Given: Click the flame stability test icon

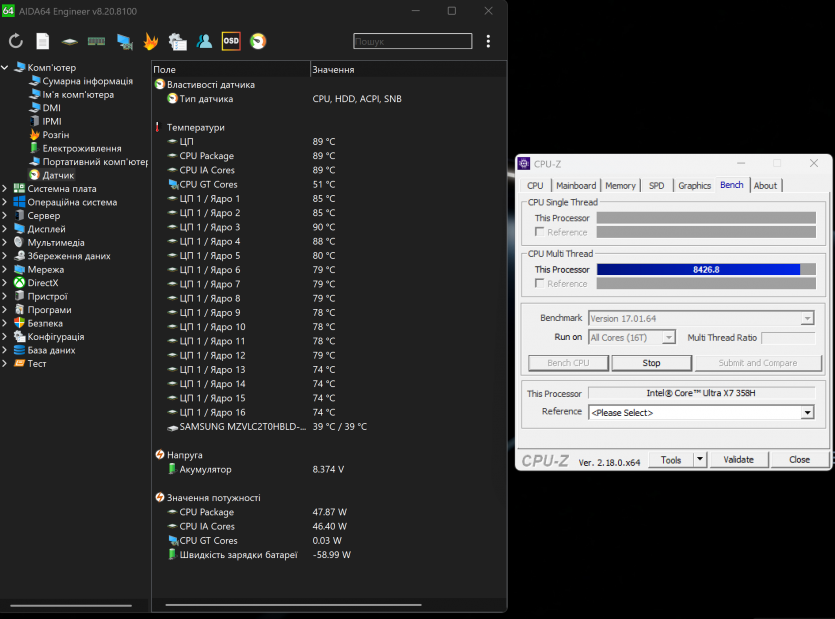Looking at the screenshot, I should click(x=151, y=41).
